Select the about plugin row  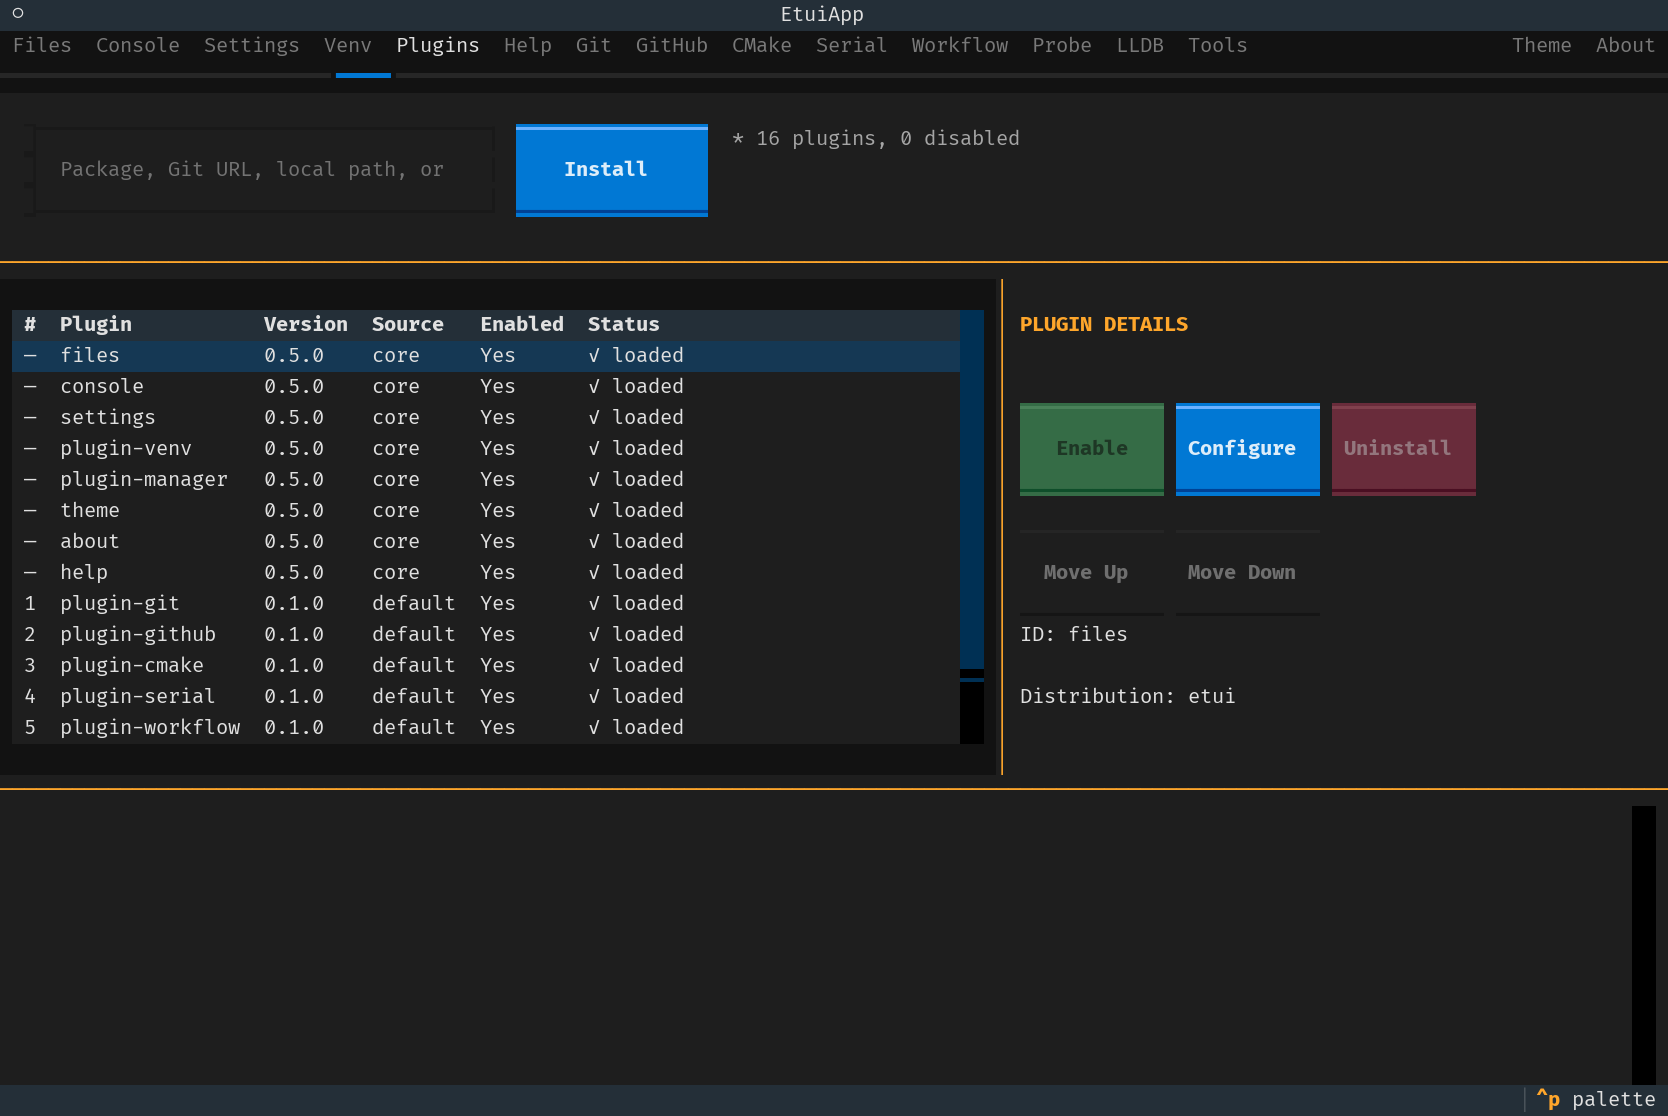pos(486,542)
